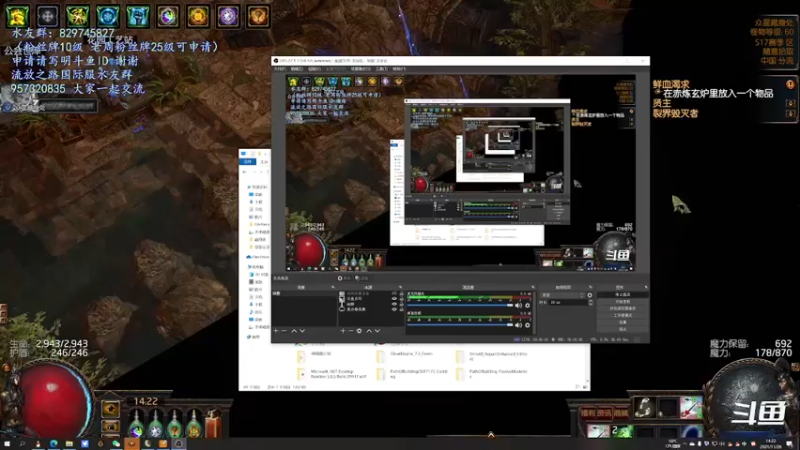800x450 pixels.
Task: Adjust second mixer channel volume slider
Action: (461, 325)
